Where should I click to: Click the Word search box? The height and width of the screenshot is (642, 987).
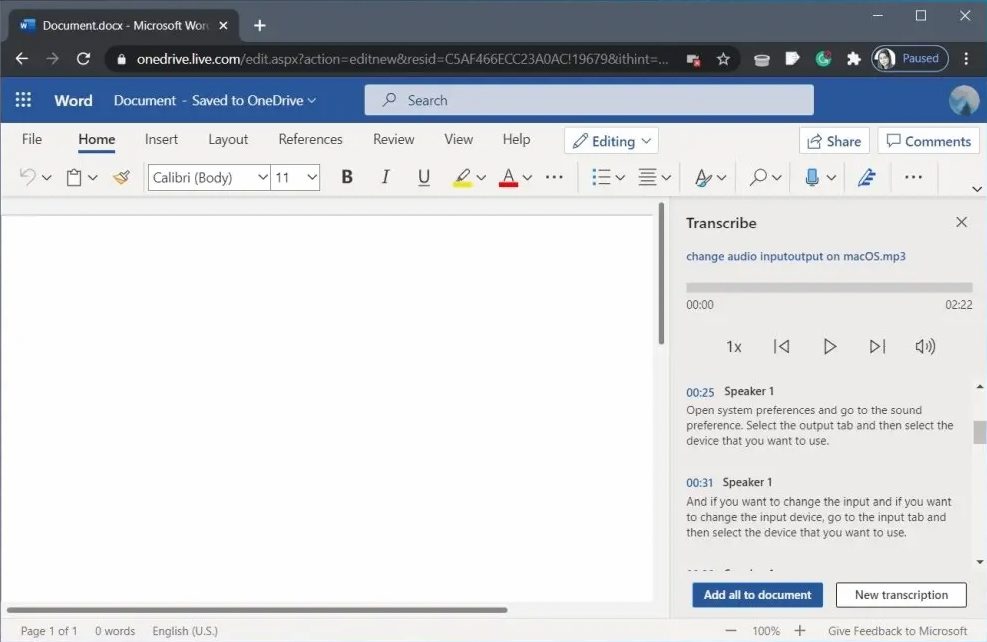[x=589, y=100]
